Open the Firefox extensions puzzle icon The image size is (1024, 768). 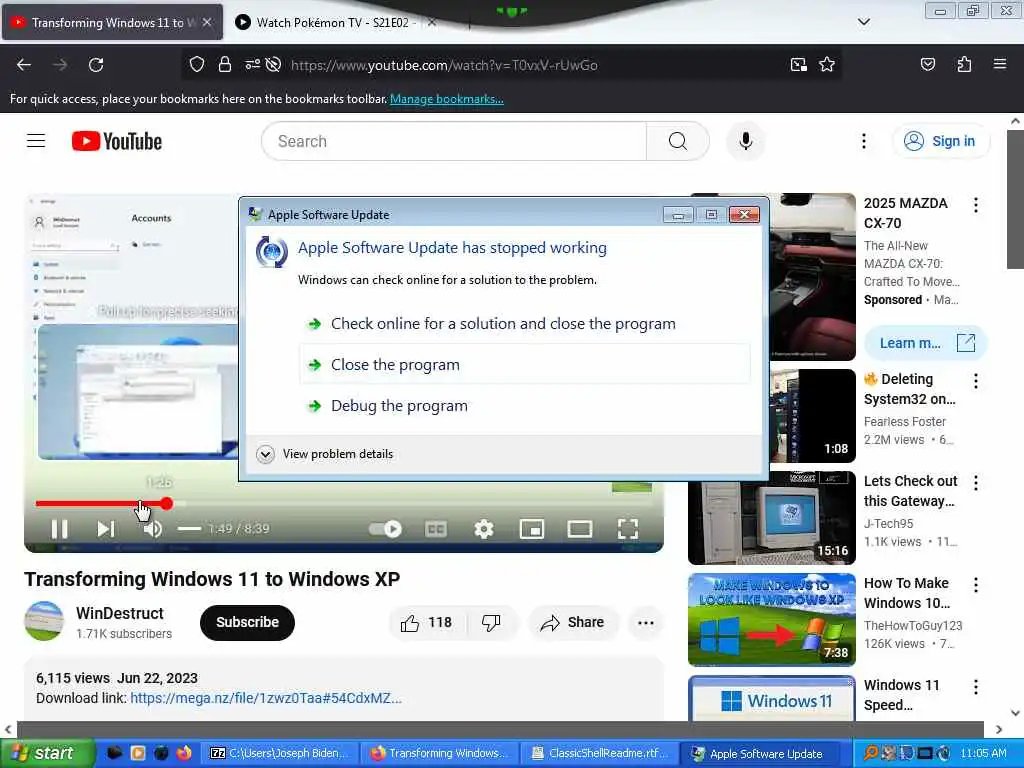964,64
